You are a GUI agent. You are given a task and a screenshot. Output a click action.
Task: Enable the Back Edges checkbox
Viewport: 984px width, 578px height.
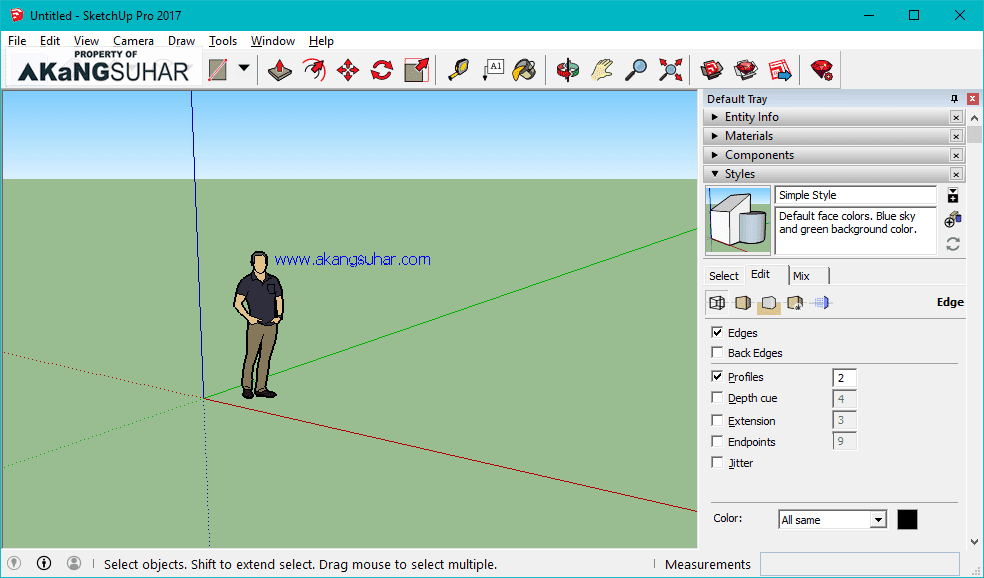[717, 352]
